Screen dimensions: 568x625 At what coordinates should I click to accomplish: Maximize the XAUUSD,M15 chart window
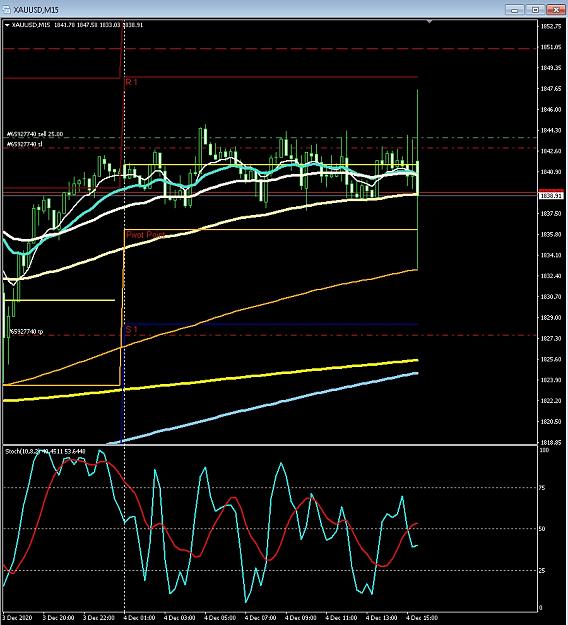pyautogui.click(x=535, y=10)
